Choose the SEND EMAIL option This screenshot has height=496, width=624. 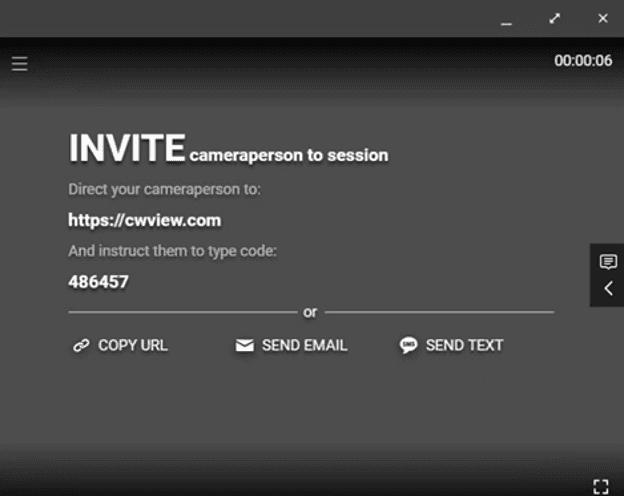pyautogui.click(x=304, y=346)
